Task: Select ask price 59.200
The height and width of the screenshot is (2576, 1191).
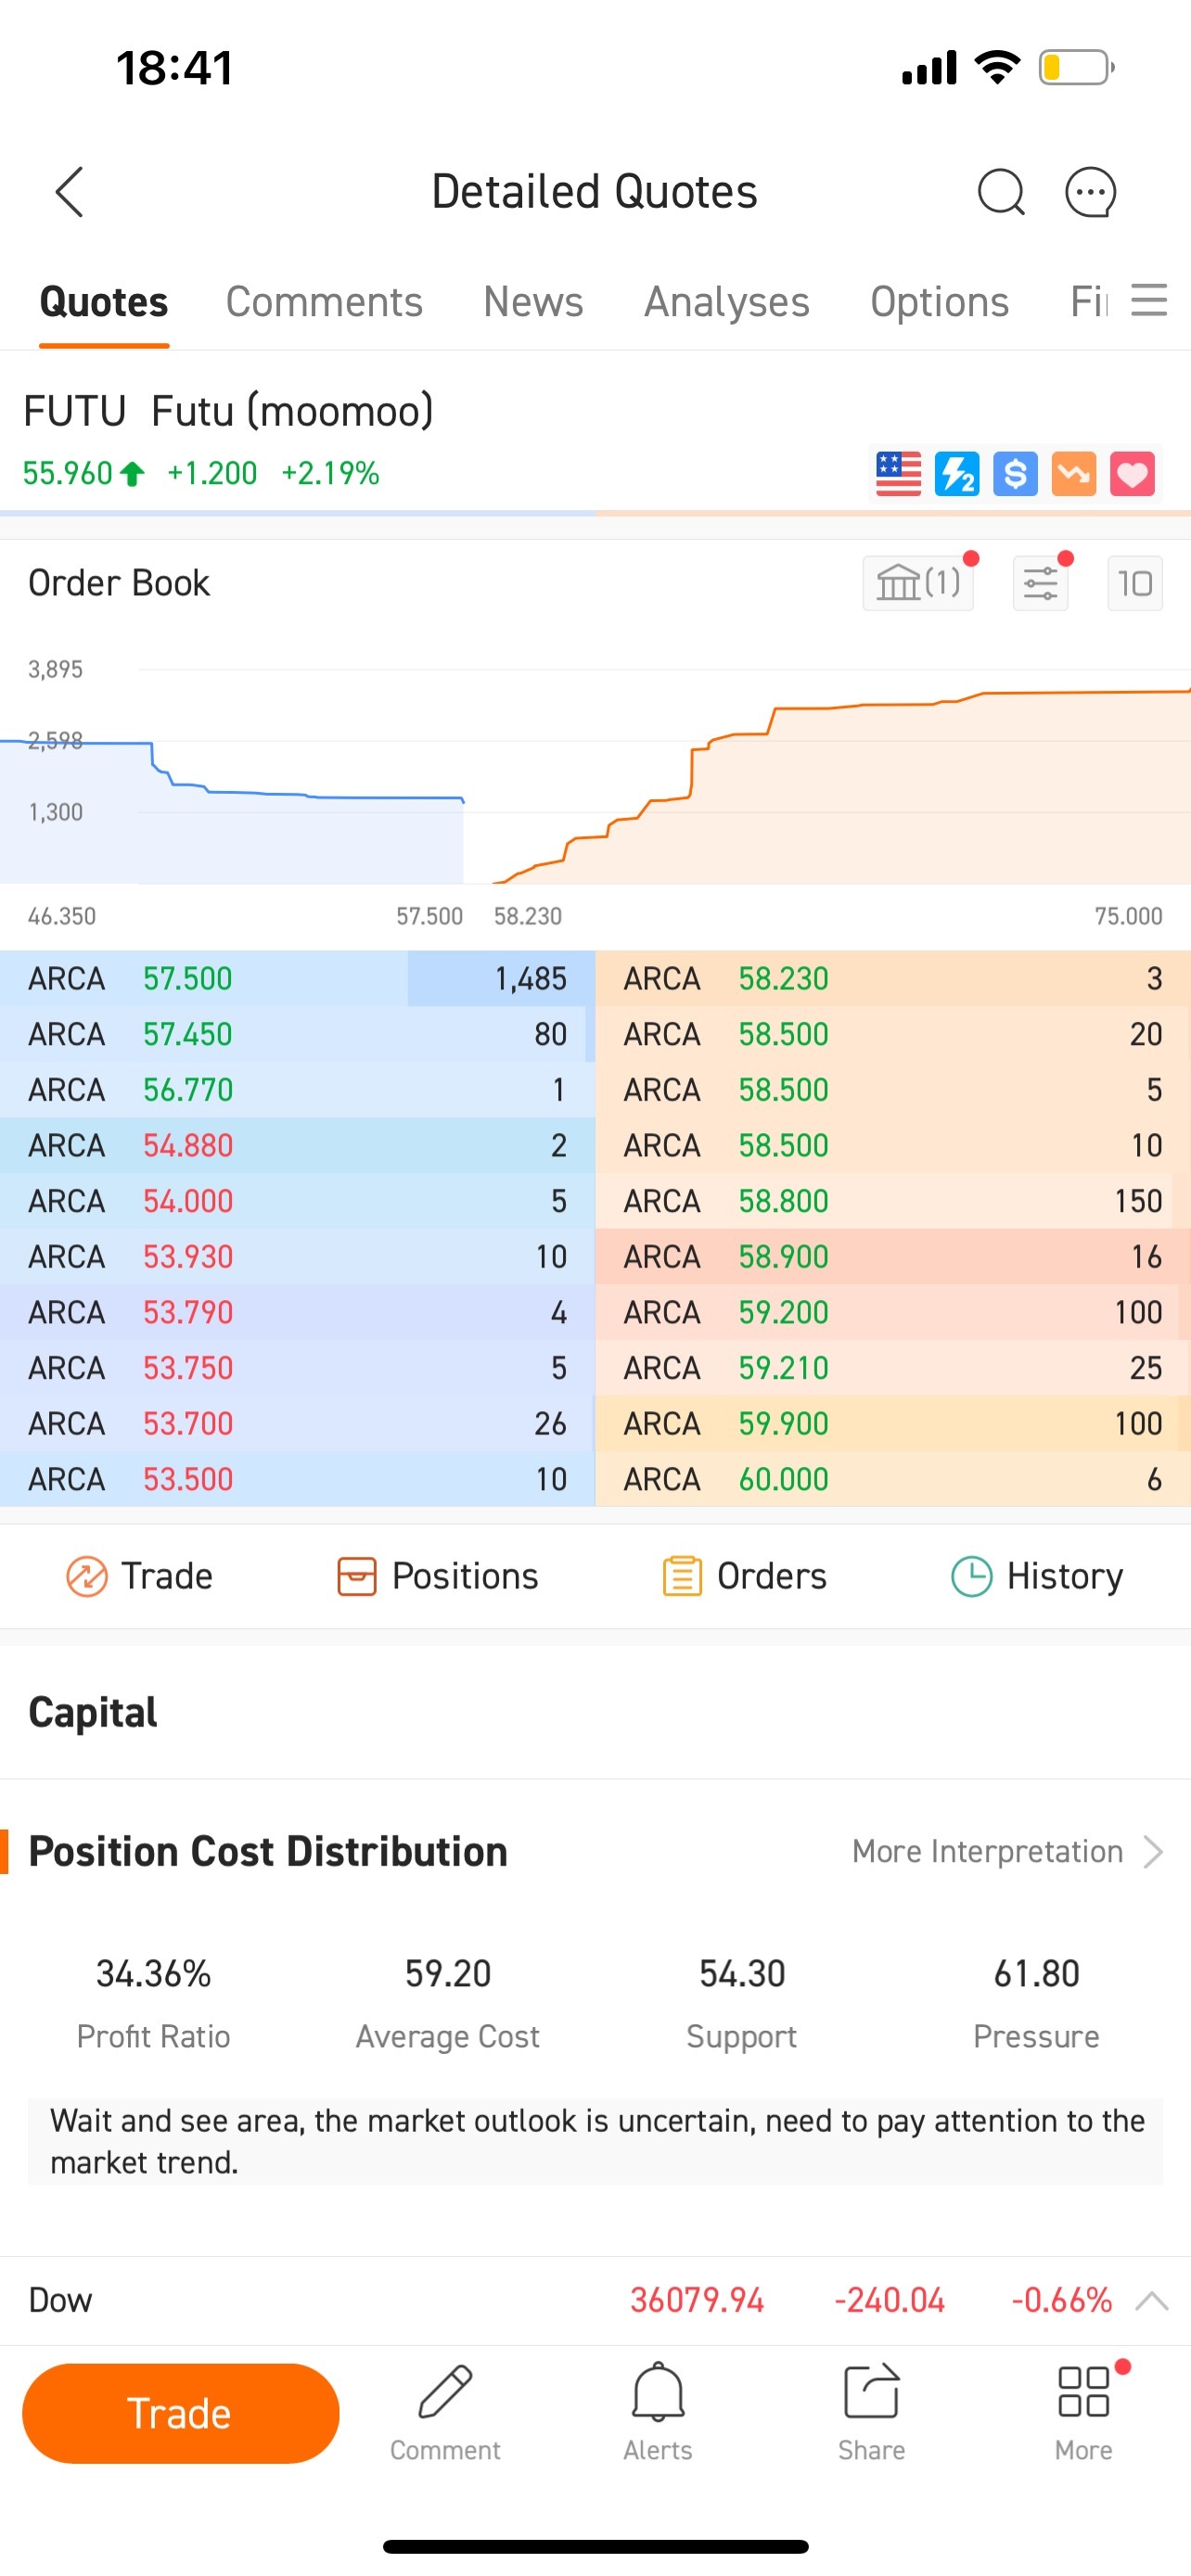Action: pyautogui.click(x=783, y=1312)
